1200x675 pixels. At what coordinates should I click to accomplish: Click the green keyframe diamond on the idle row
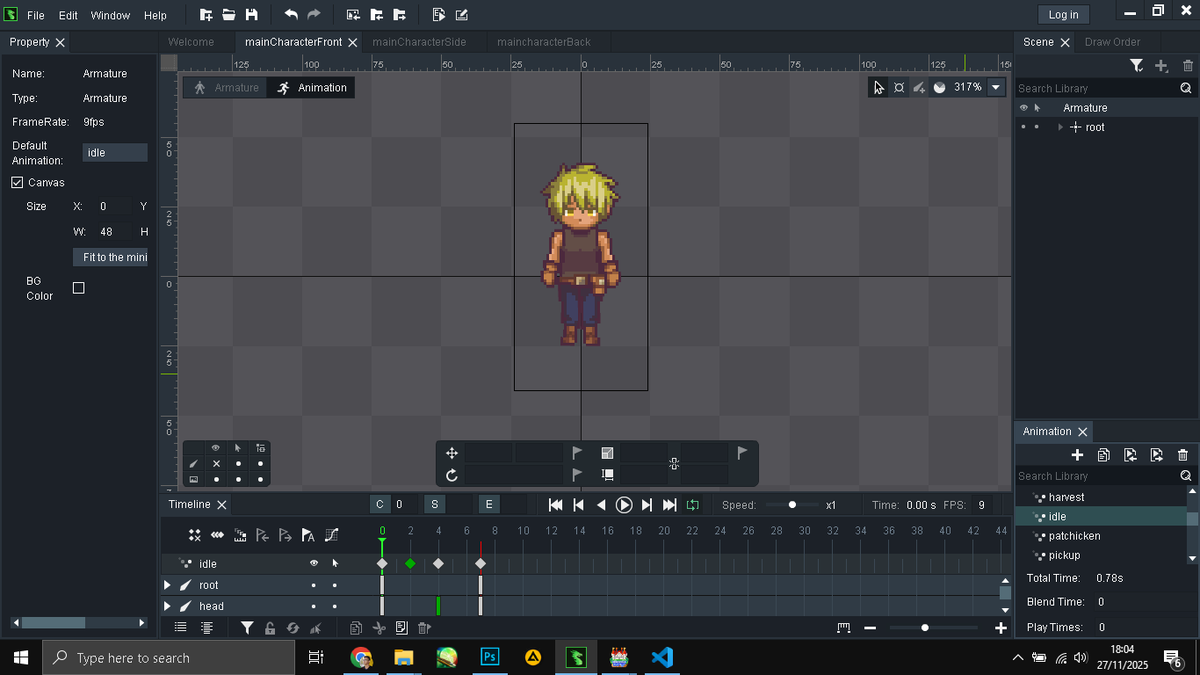410,564
